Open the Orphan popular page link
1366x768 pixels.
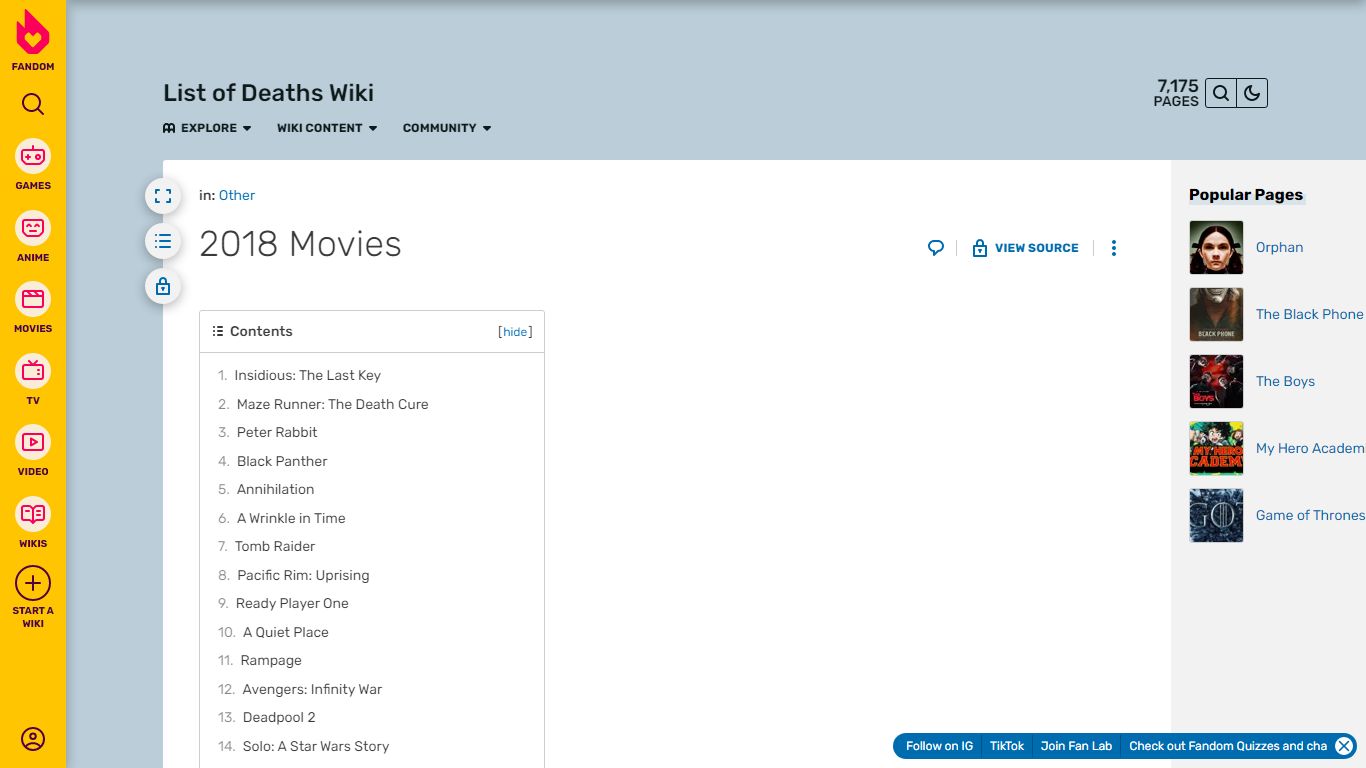[x=1279, y=247]
